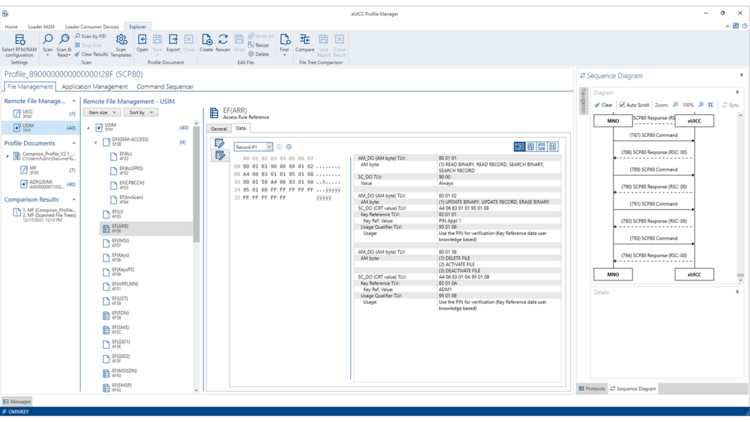Select the first data view layout icon

coord(519,147)
